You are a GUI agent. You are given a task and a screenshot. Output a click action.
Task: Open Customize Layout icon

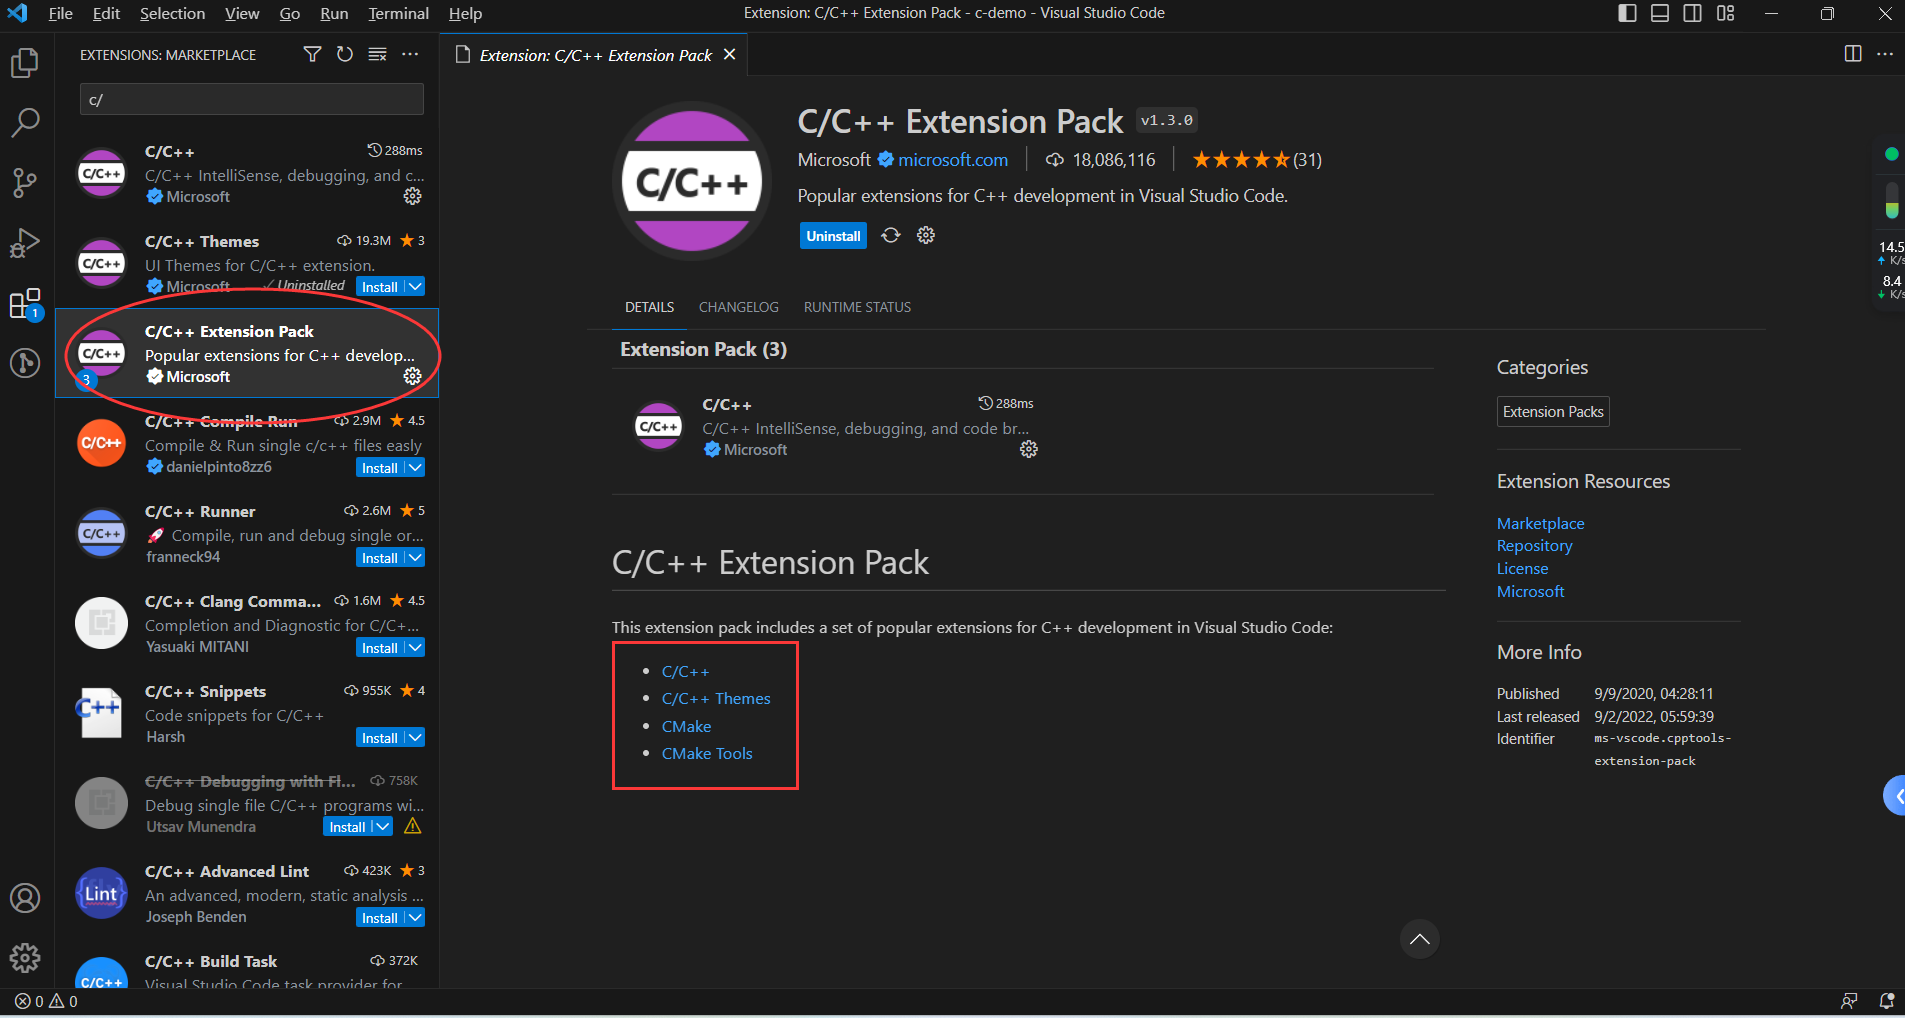click(1726, 13)
